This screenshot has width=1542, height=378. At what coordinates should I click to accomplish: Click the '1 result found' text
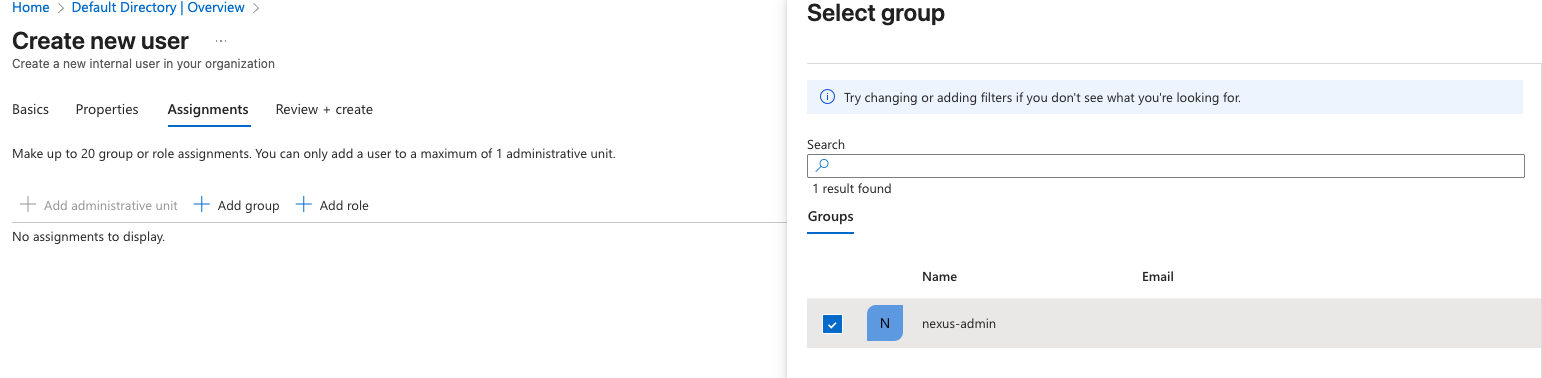851,188
